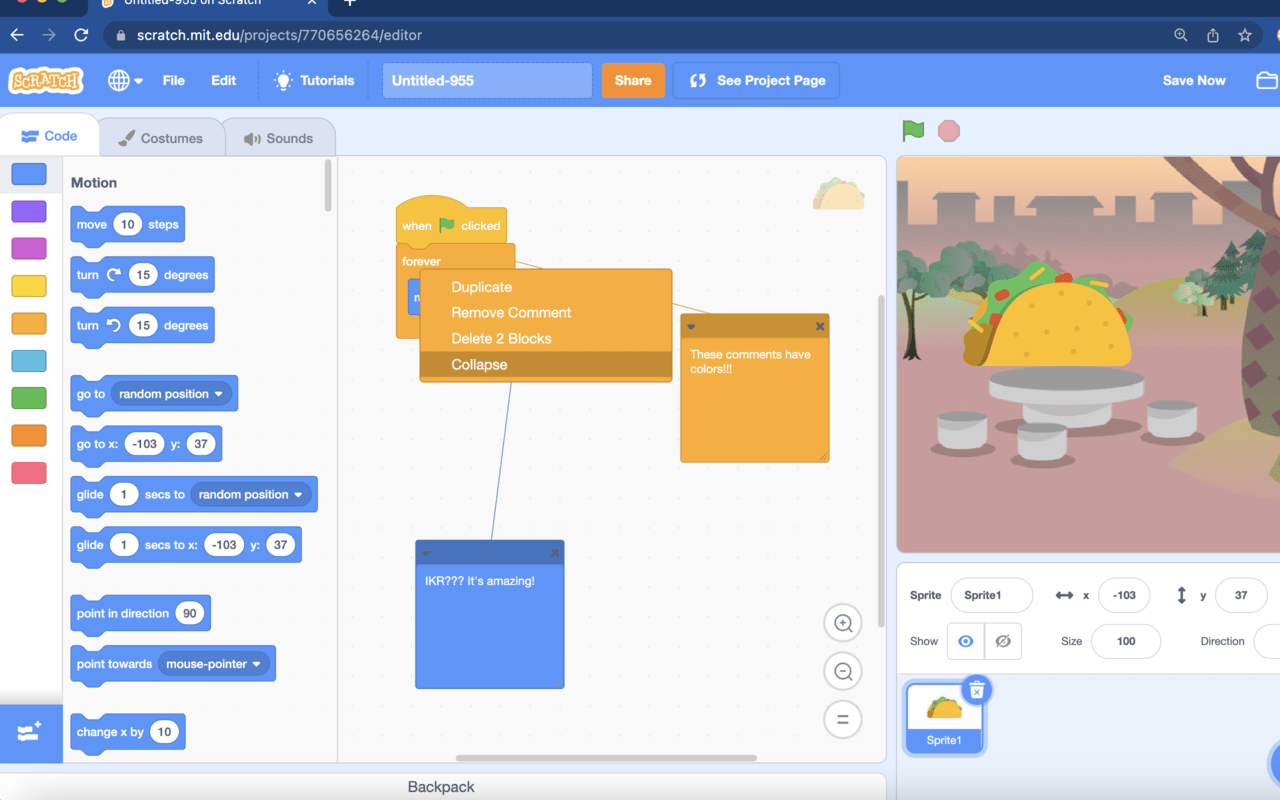Viewport: 1280px width, 800px height.
Task: Open the language selector globe
Action: [120, 80]
